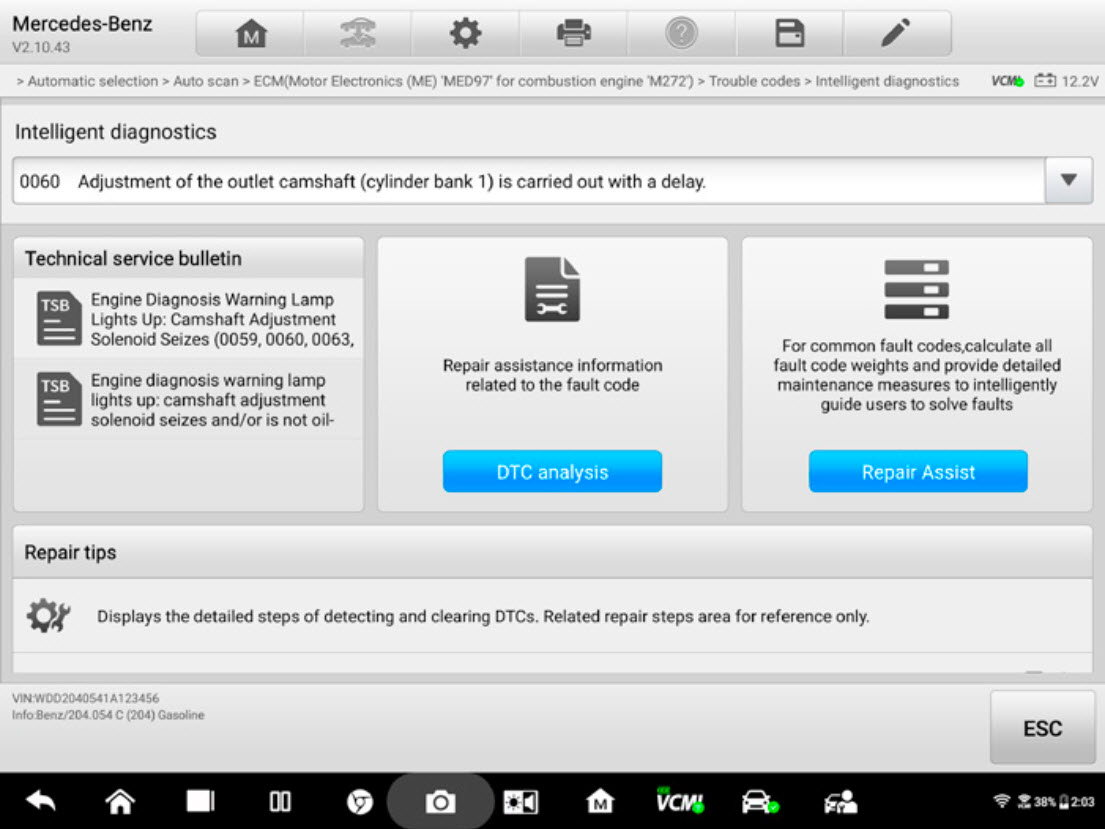Open the help question mark icon
The height and width of the screenshot is (829, 1105).
[x=681, y=33]
